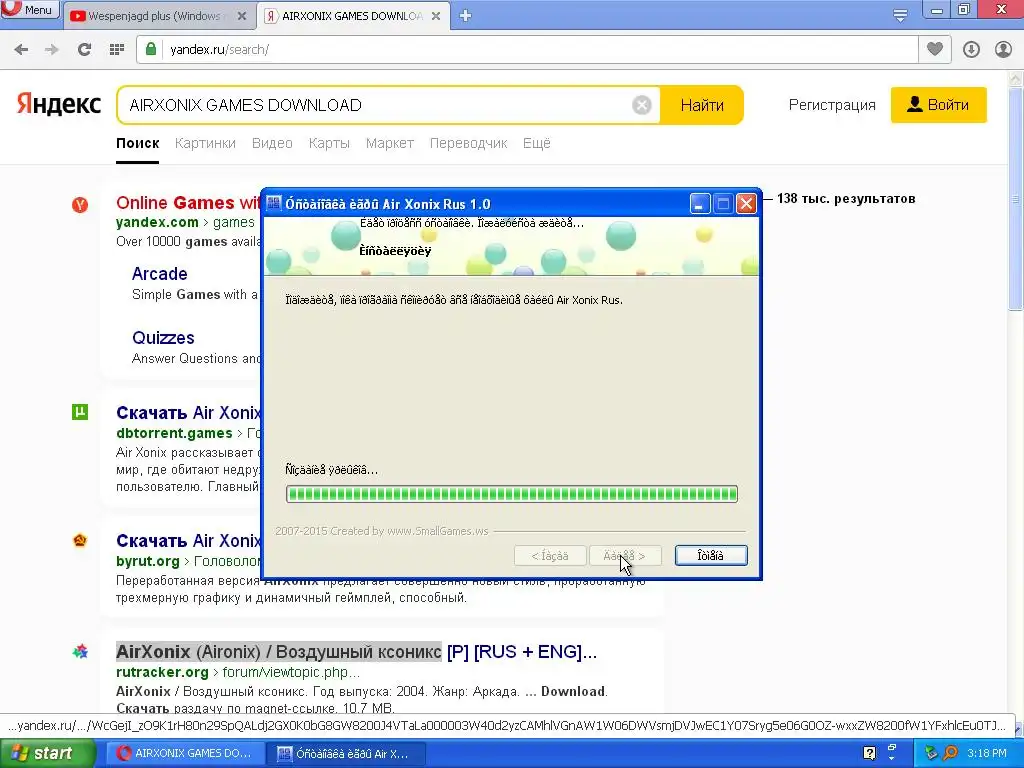The image size is (1024, 768).
Task: Open the Speed Dial grid icon
Action: tap(117, 49)
